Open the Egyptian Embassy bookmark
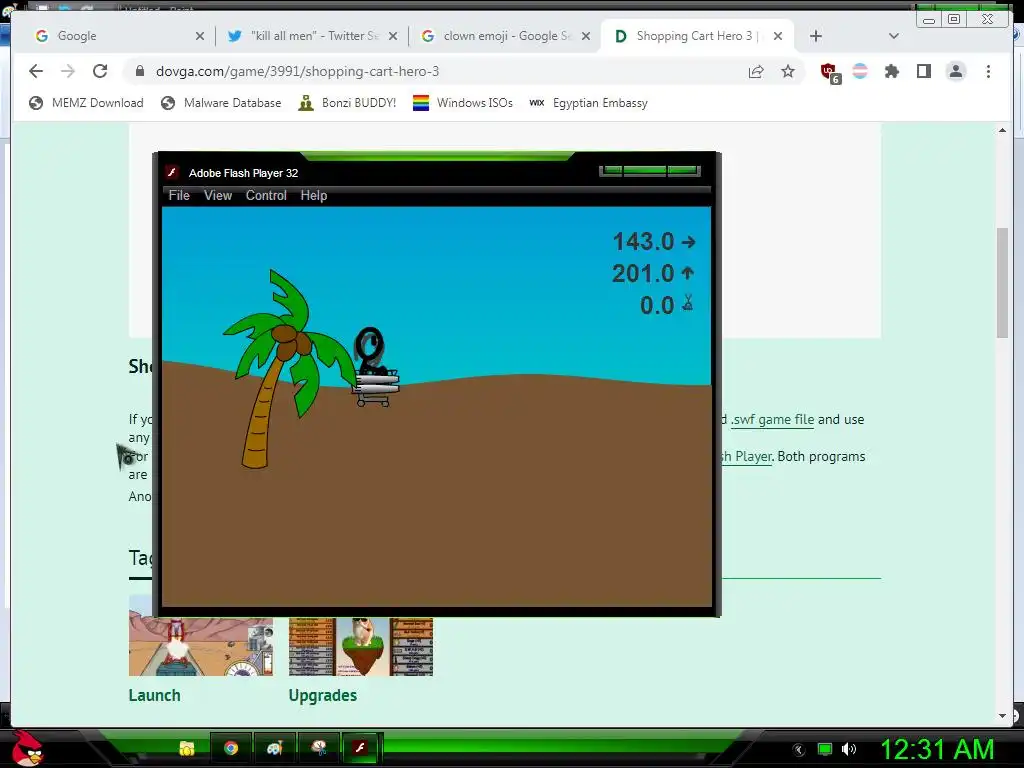1024x768 pixels. (588, 103)
